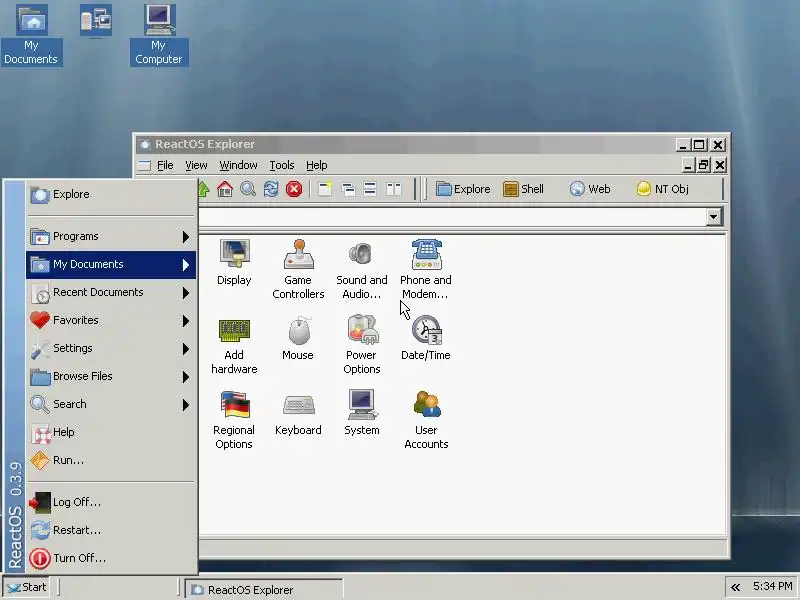Minimize the inner child window

pos(688,165)
